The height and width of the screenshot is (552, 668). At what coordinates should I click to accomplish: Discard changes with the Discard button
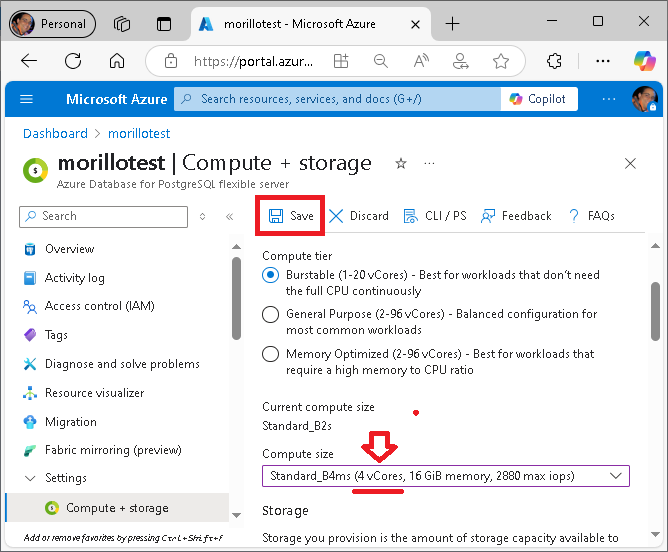(x=359, y=216)
